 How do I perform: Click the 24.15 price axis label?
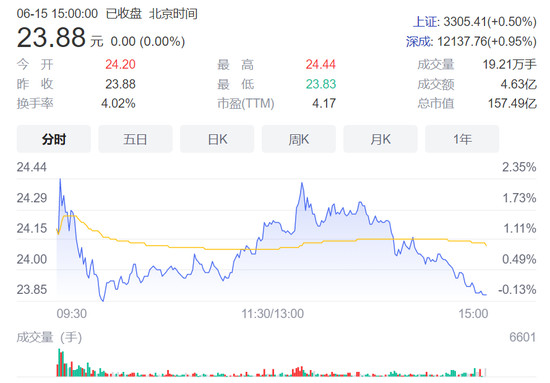32,228
